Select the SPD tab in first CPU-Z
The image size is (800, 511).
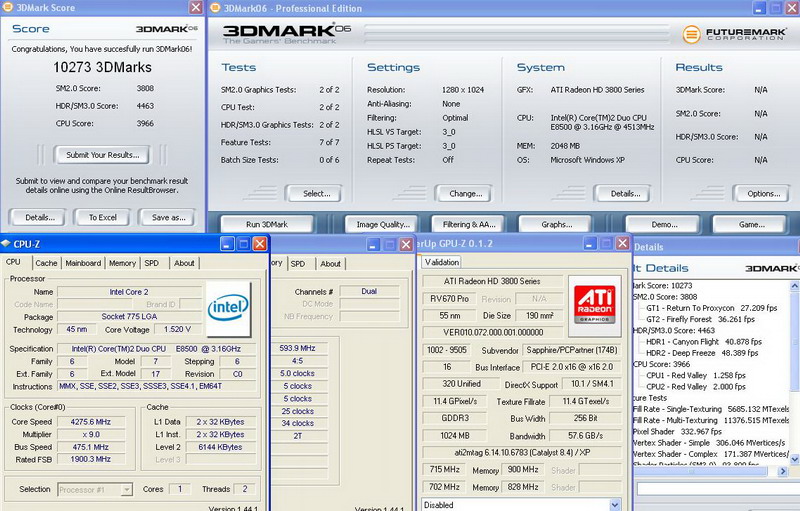152,263
